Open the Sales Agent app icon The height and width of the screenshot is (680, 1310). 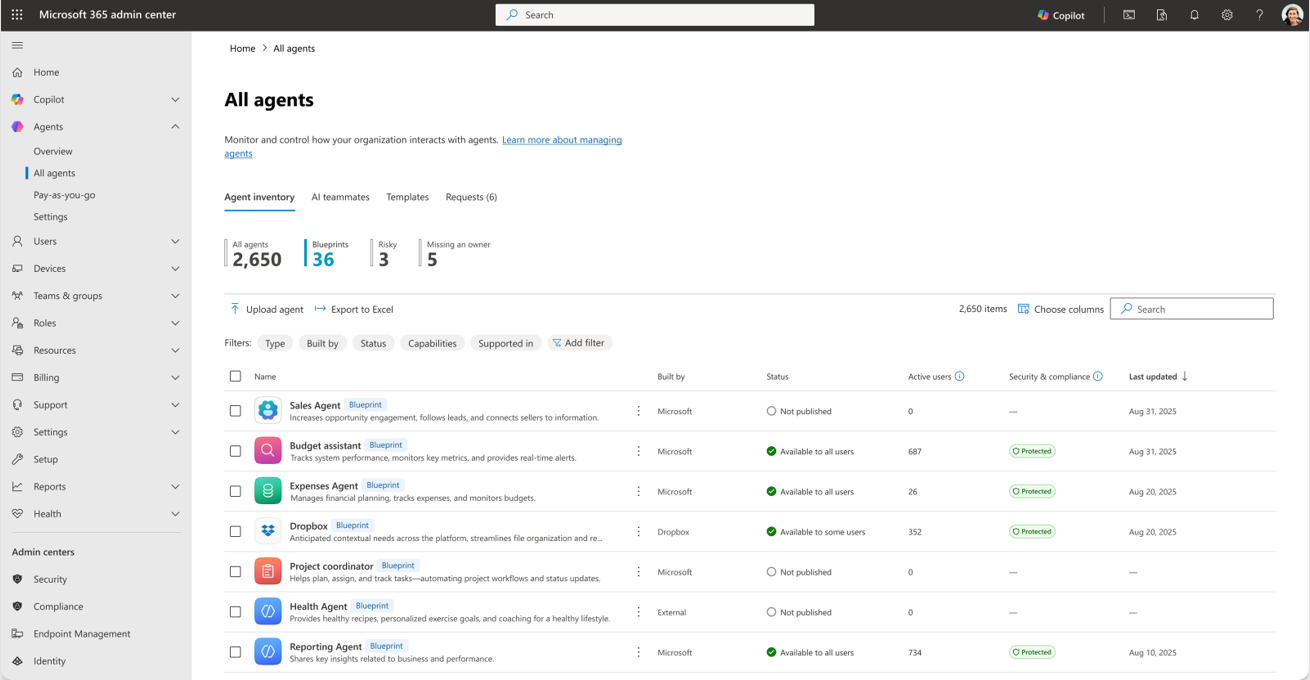(268, 410)
